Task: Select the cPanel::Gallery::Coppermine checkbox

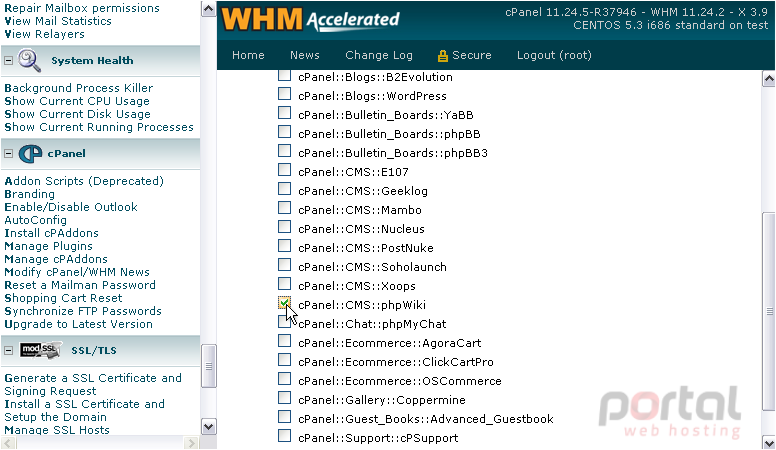Action: coord(284,398)
